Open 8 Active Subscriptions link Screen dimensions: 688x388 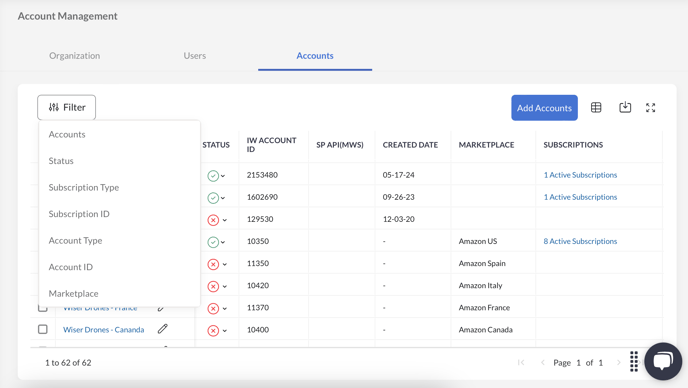coord(580,241)
